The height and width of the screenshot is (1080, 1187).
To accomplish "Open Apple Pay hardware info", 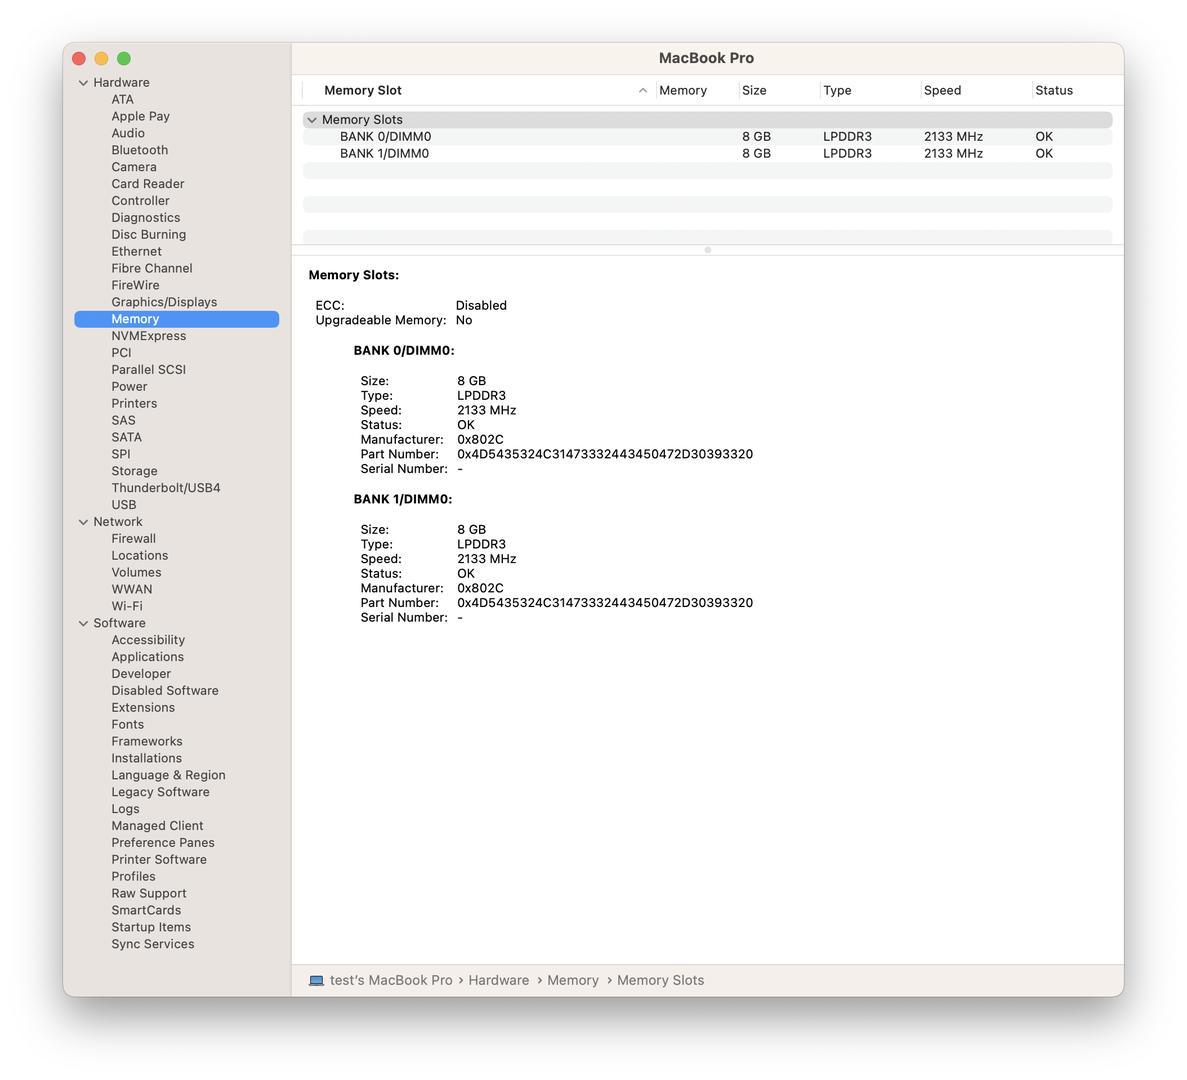I will click(x=141, y=116).
